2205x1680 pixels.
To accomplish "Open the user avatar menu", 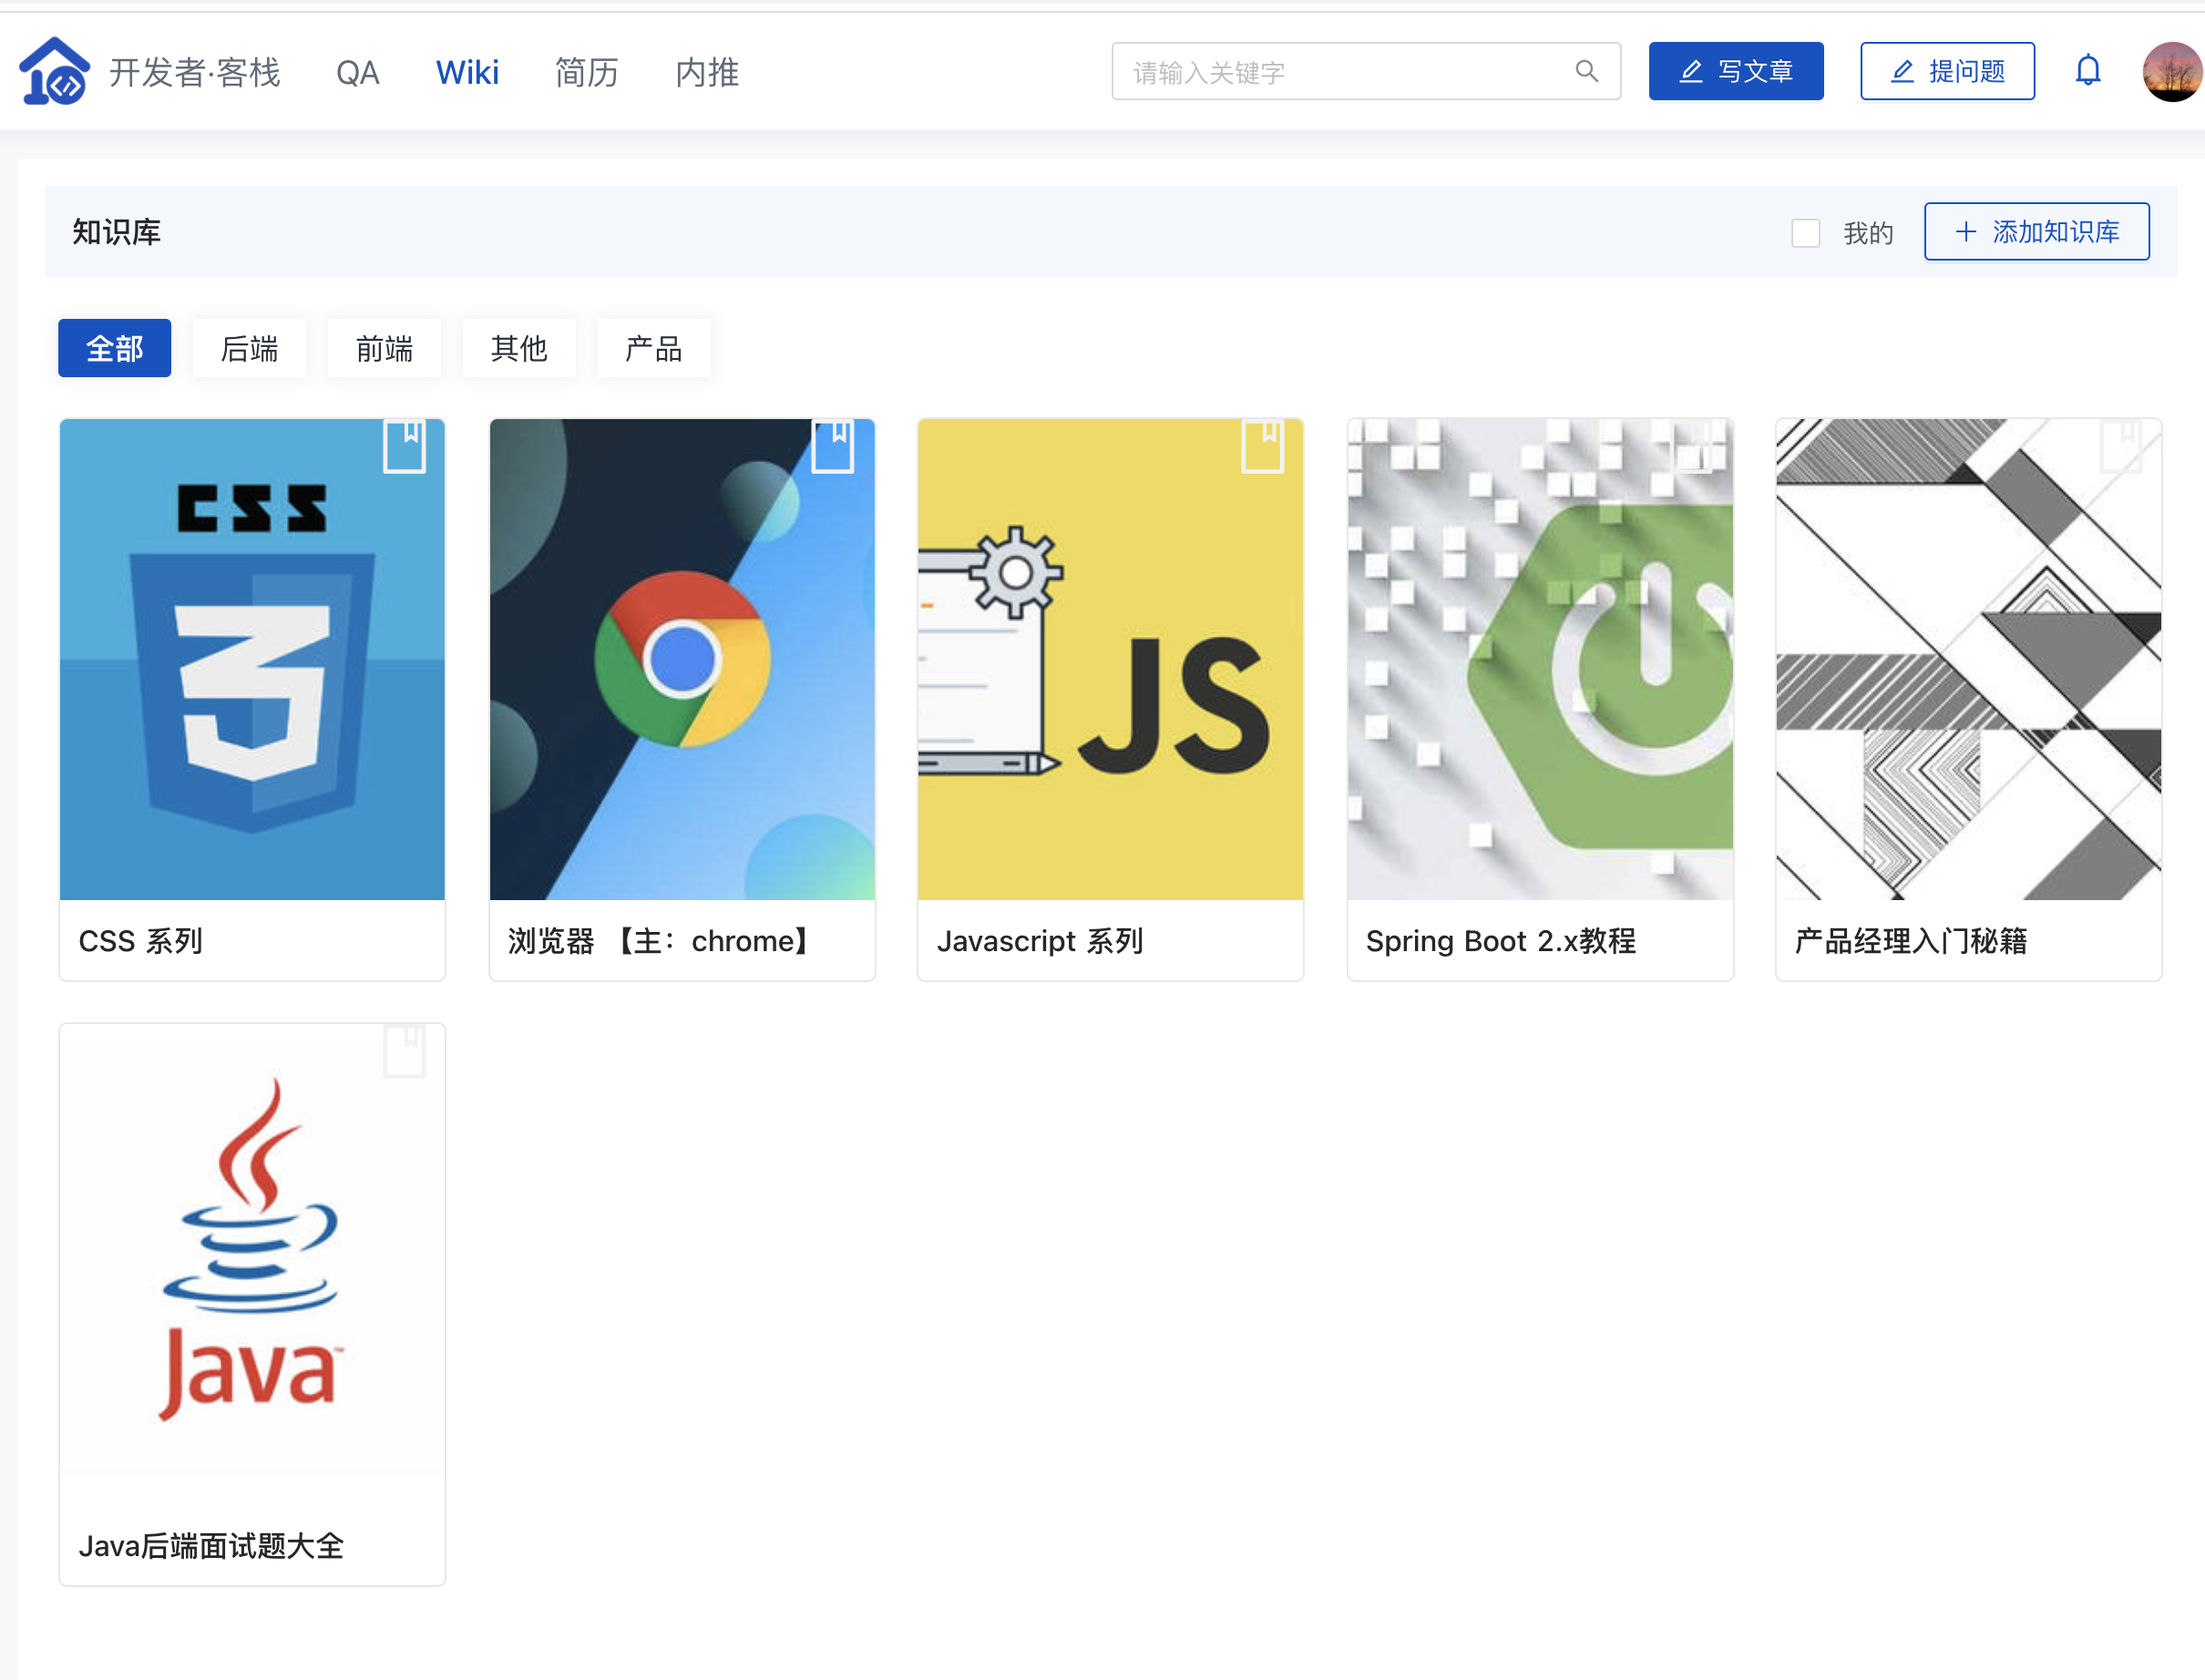I will point(2172,71).
